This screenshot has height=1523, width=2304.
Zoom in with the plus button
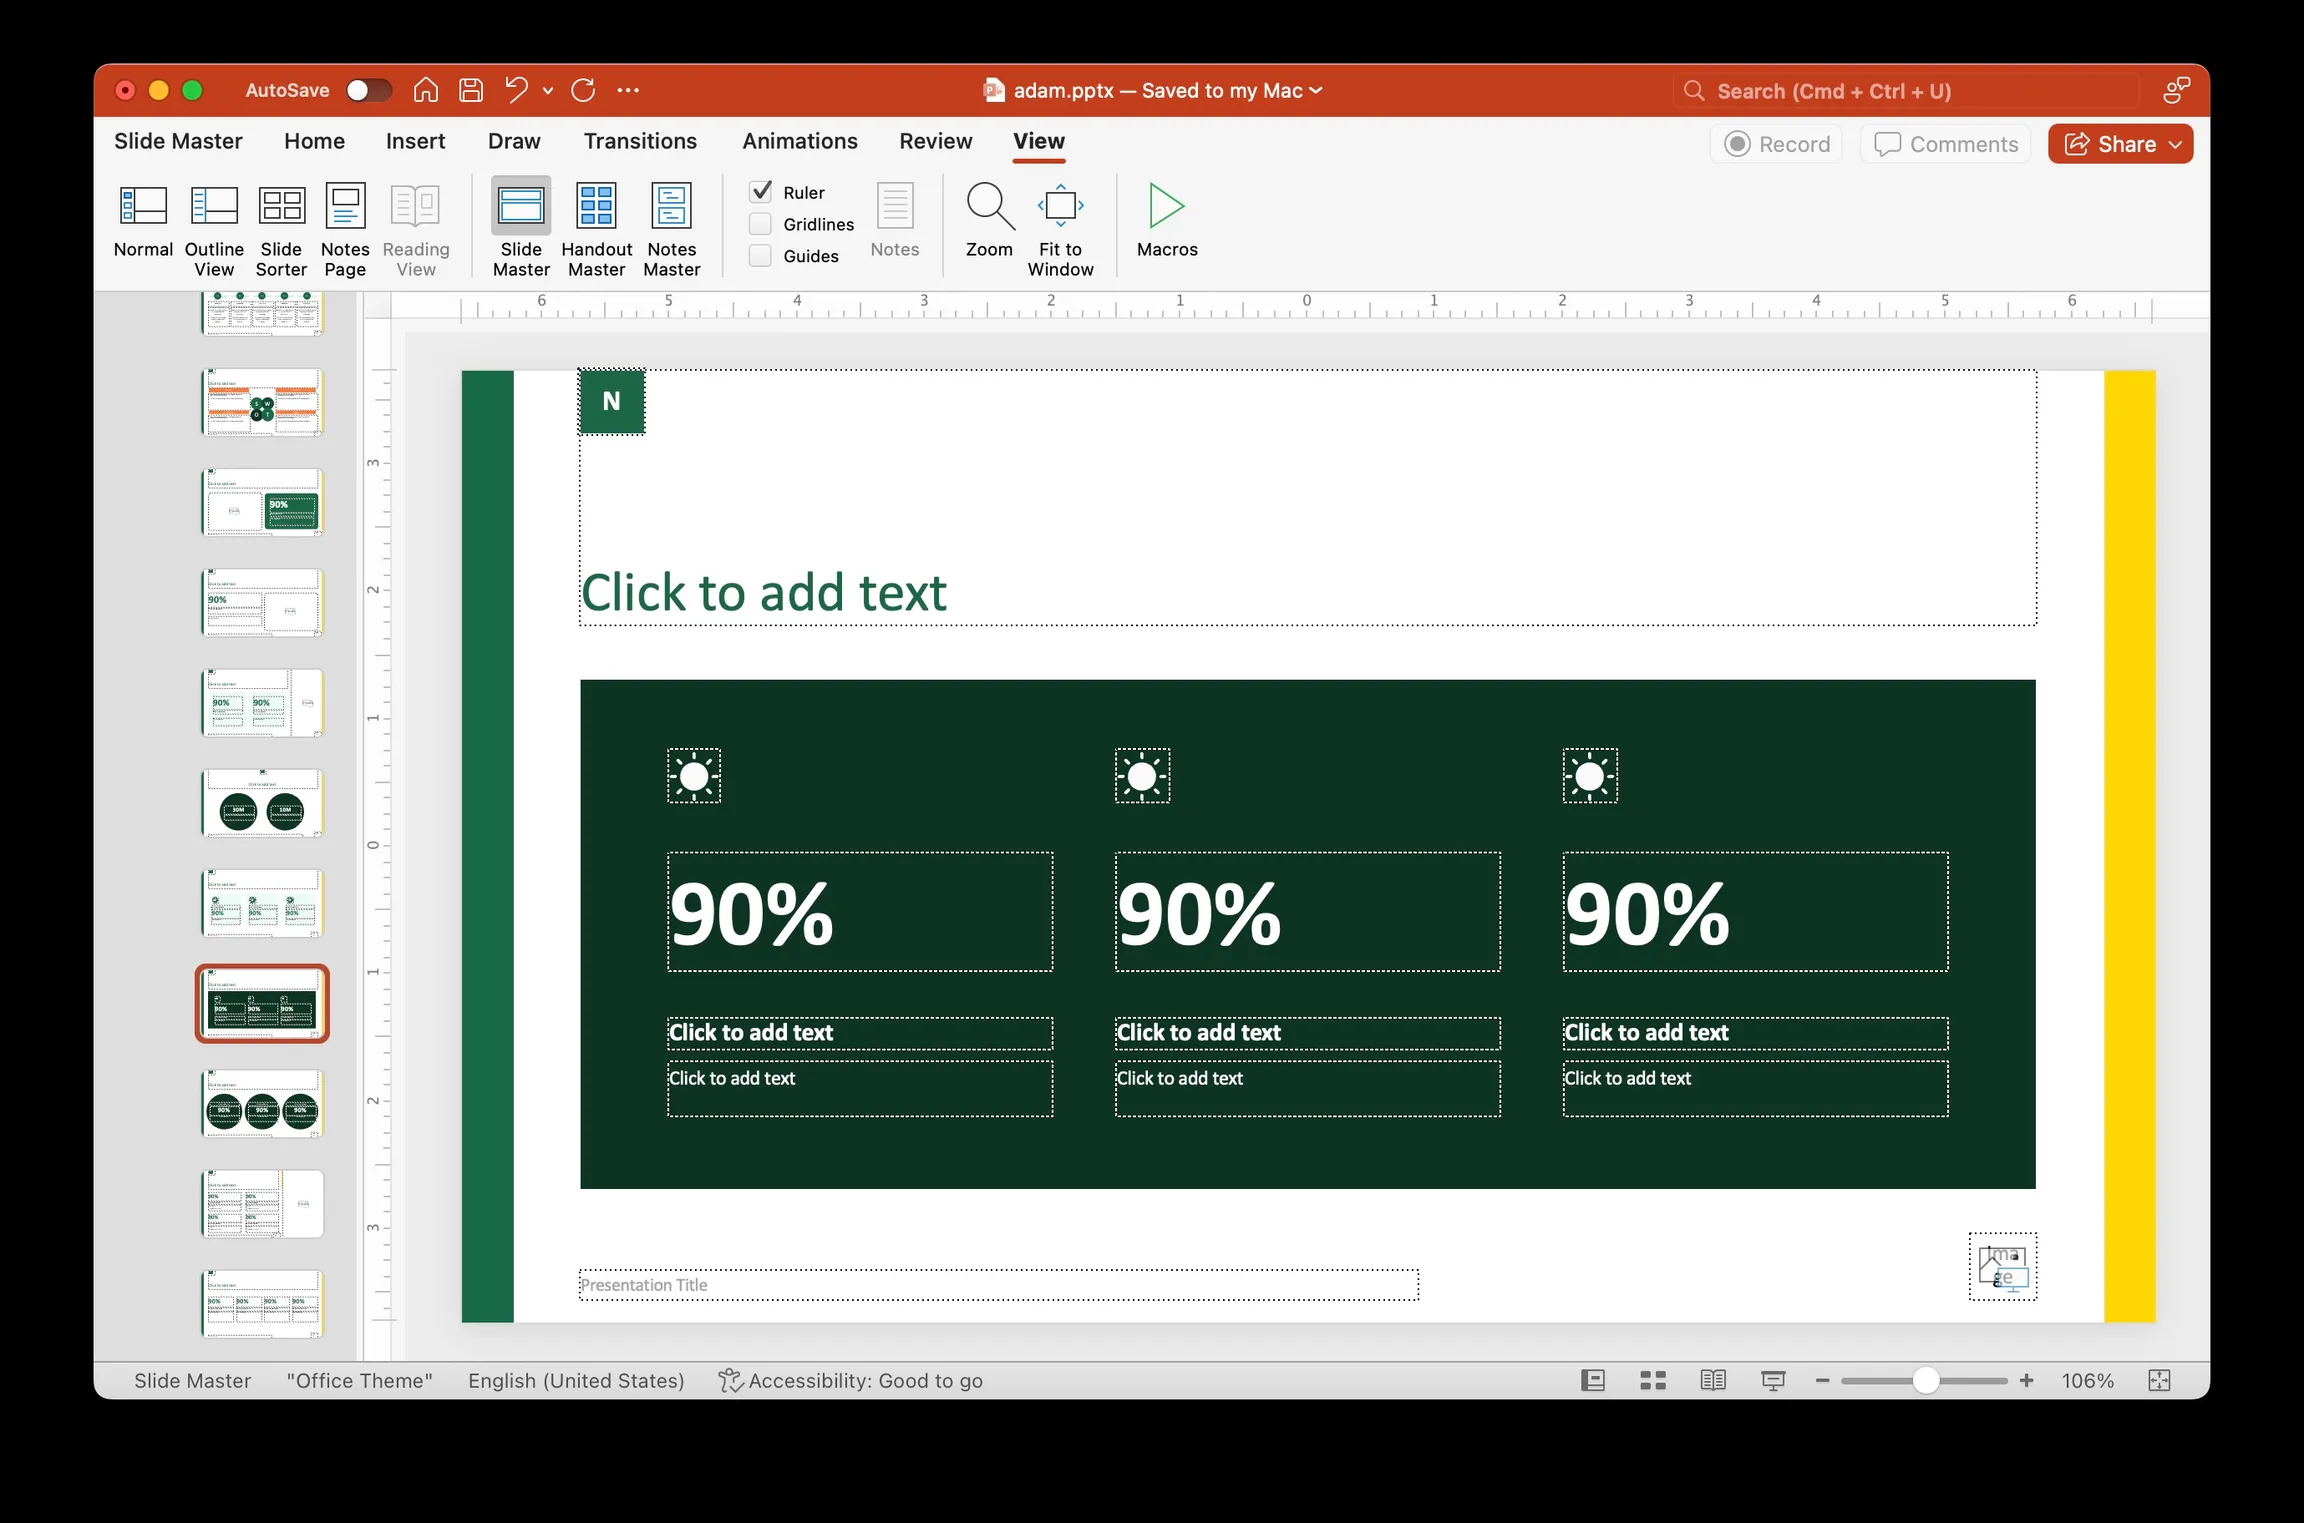point(2026,1381)
